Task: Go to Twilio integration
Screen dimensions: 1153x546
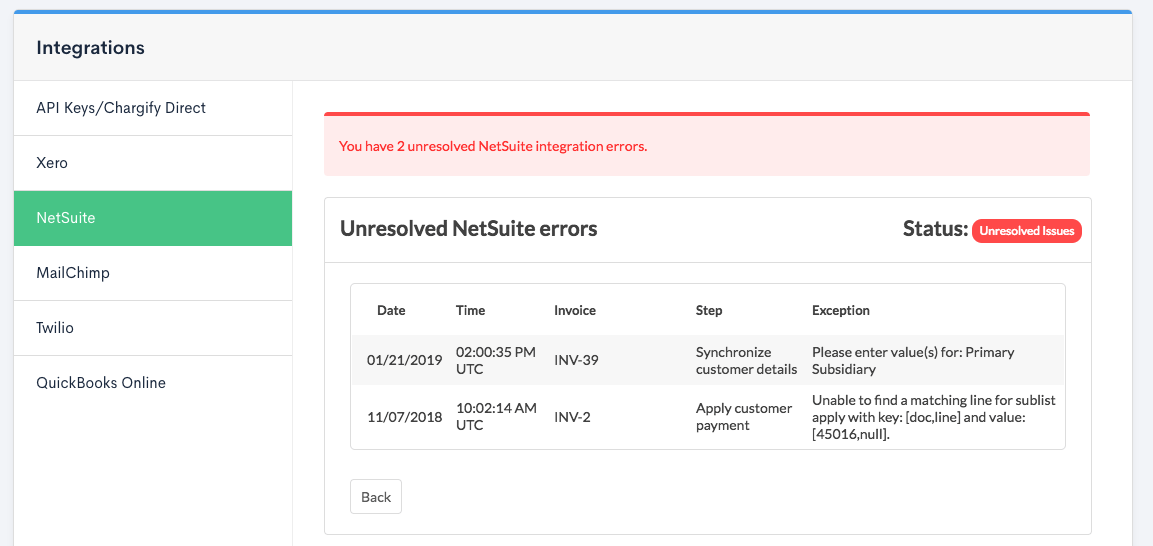Action: click(153, 328)
